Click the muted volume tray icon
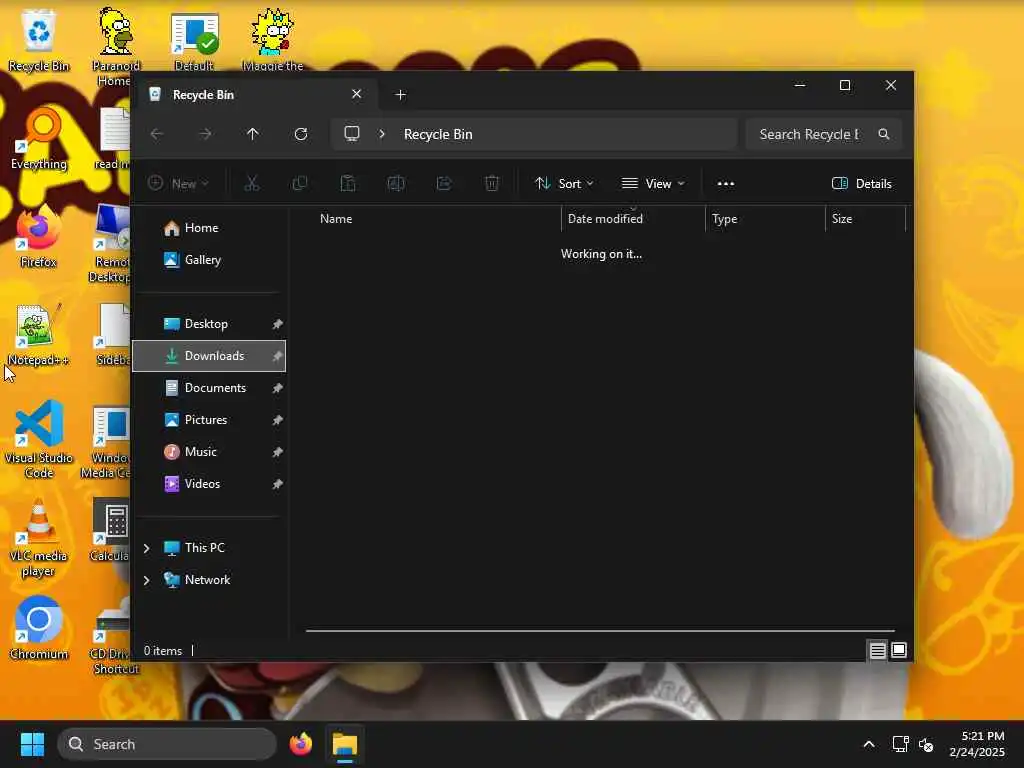Screen dimensions: 1024x768 click(926, 744)
